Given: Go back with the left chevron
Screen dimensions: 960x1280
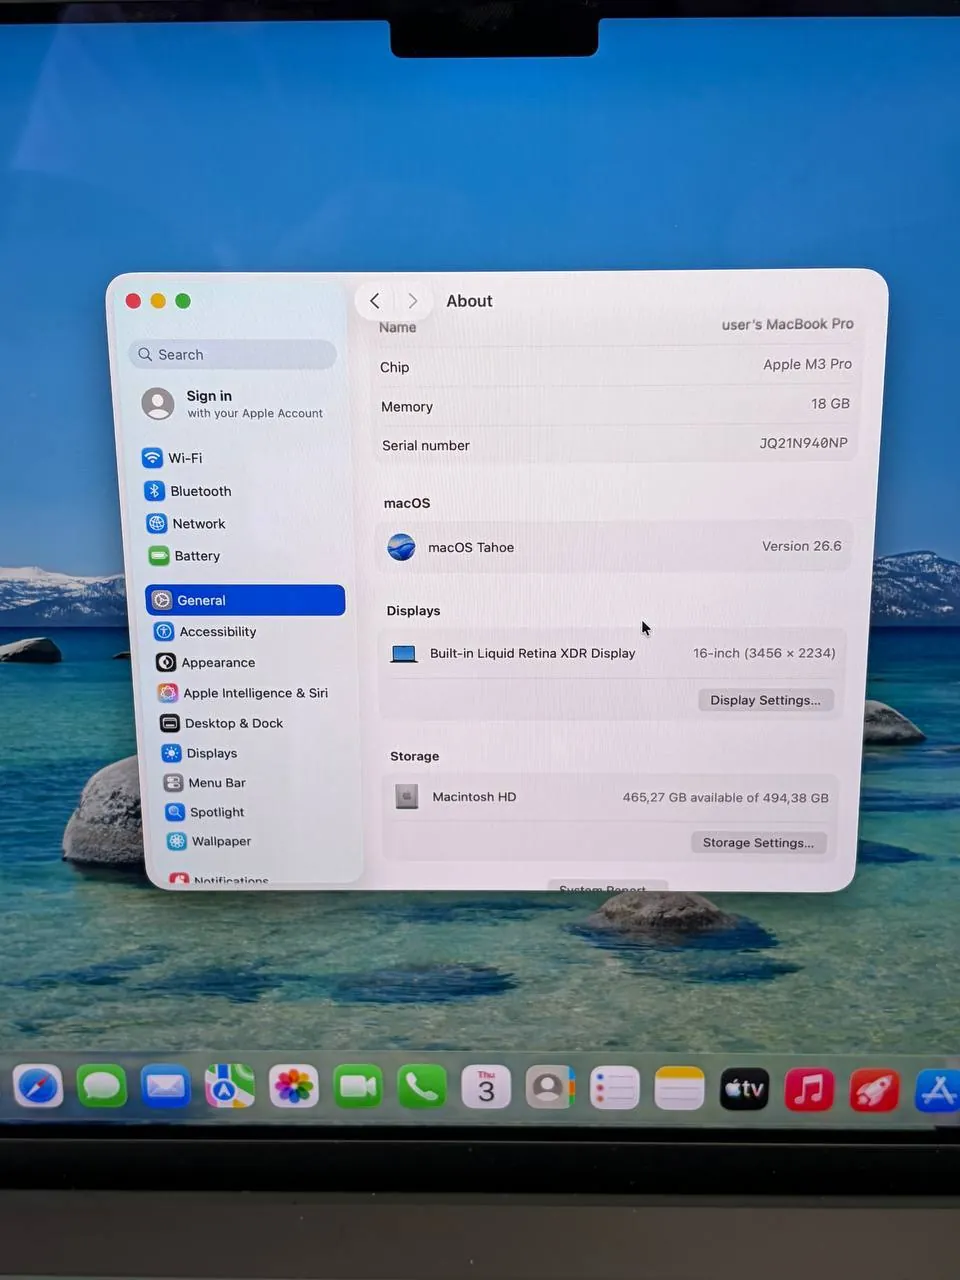Looking at the screenshot, I should tap(375, 300).
